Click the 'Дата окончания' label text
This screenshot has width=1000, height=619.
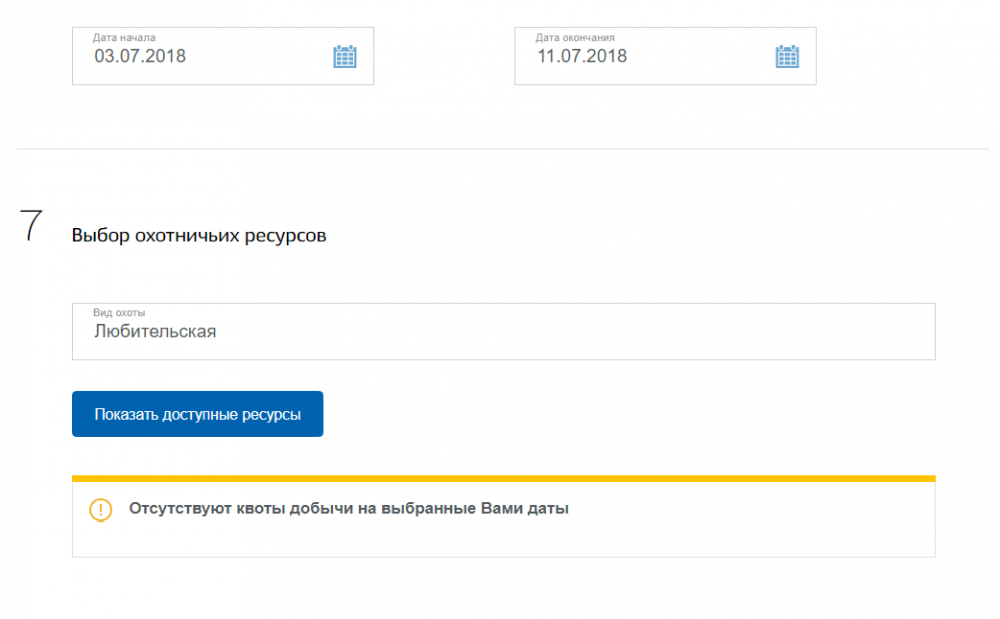click(x=575, y=38)
